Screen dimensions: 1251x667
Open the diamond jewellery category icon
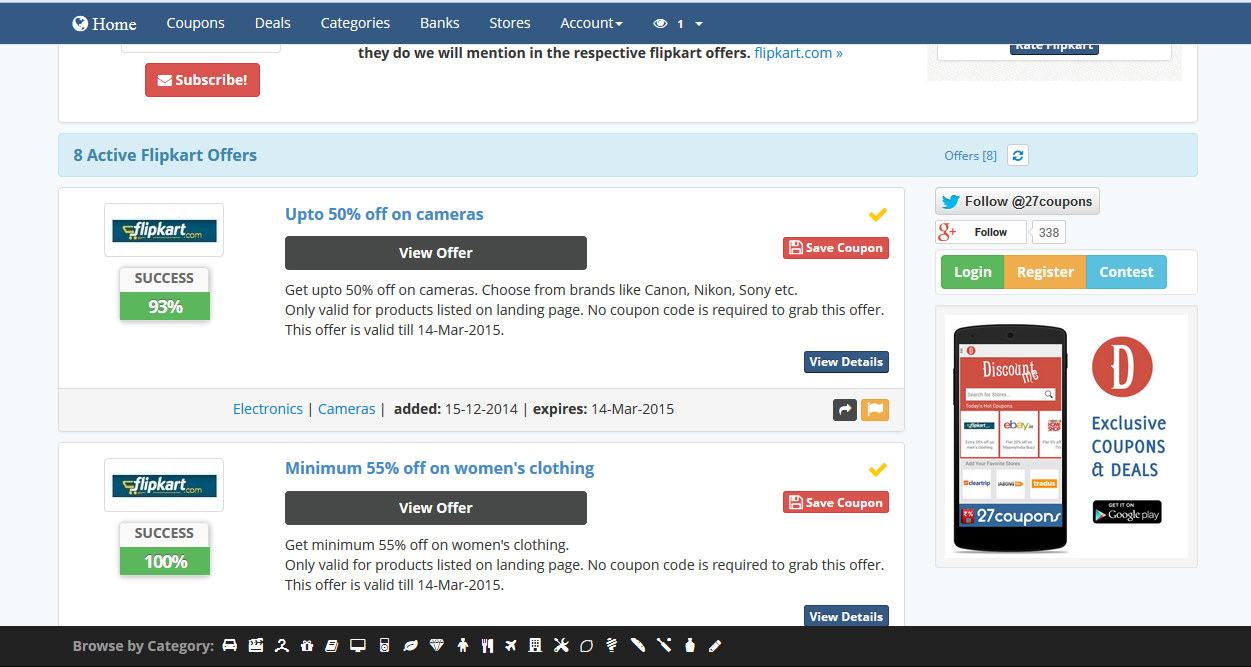coord(436,645)
